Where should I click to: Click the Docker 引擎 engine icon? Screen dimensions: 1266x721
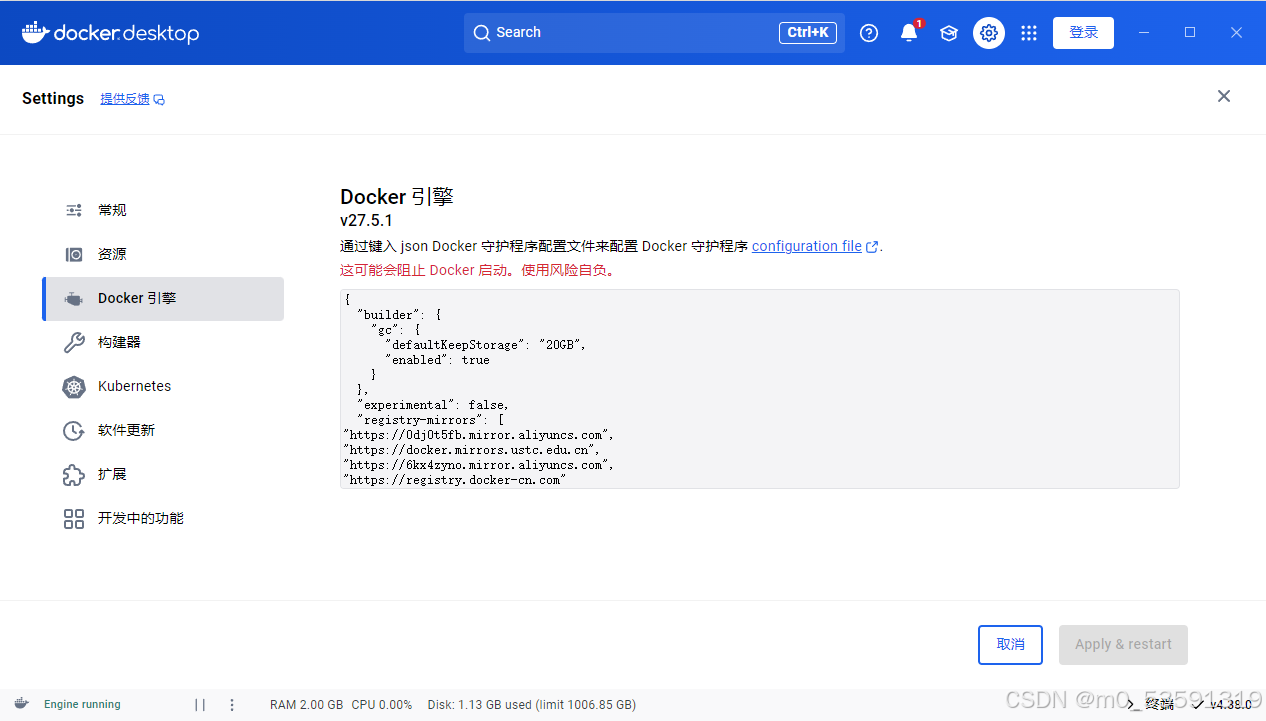[74, 299]
